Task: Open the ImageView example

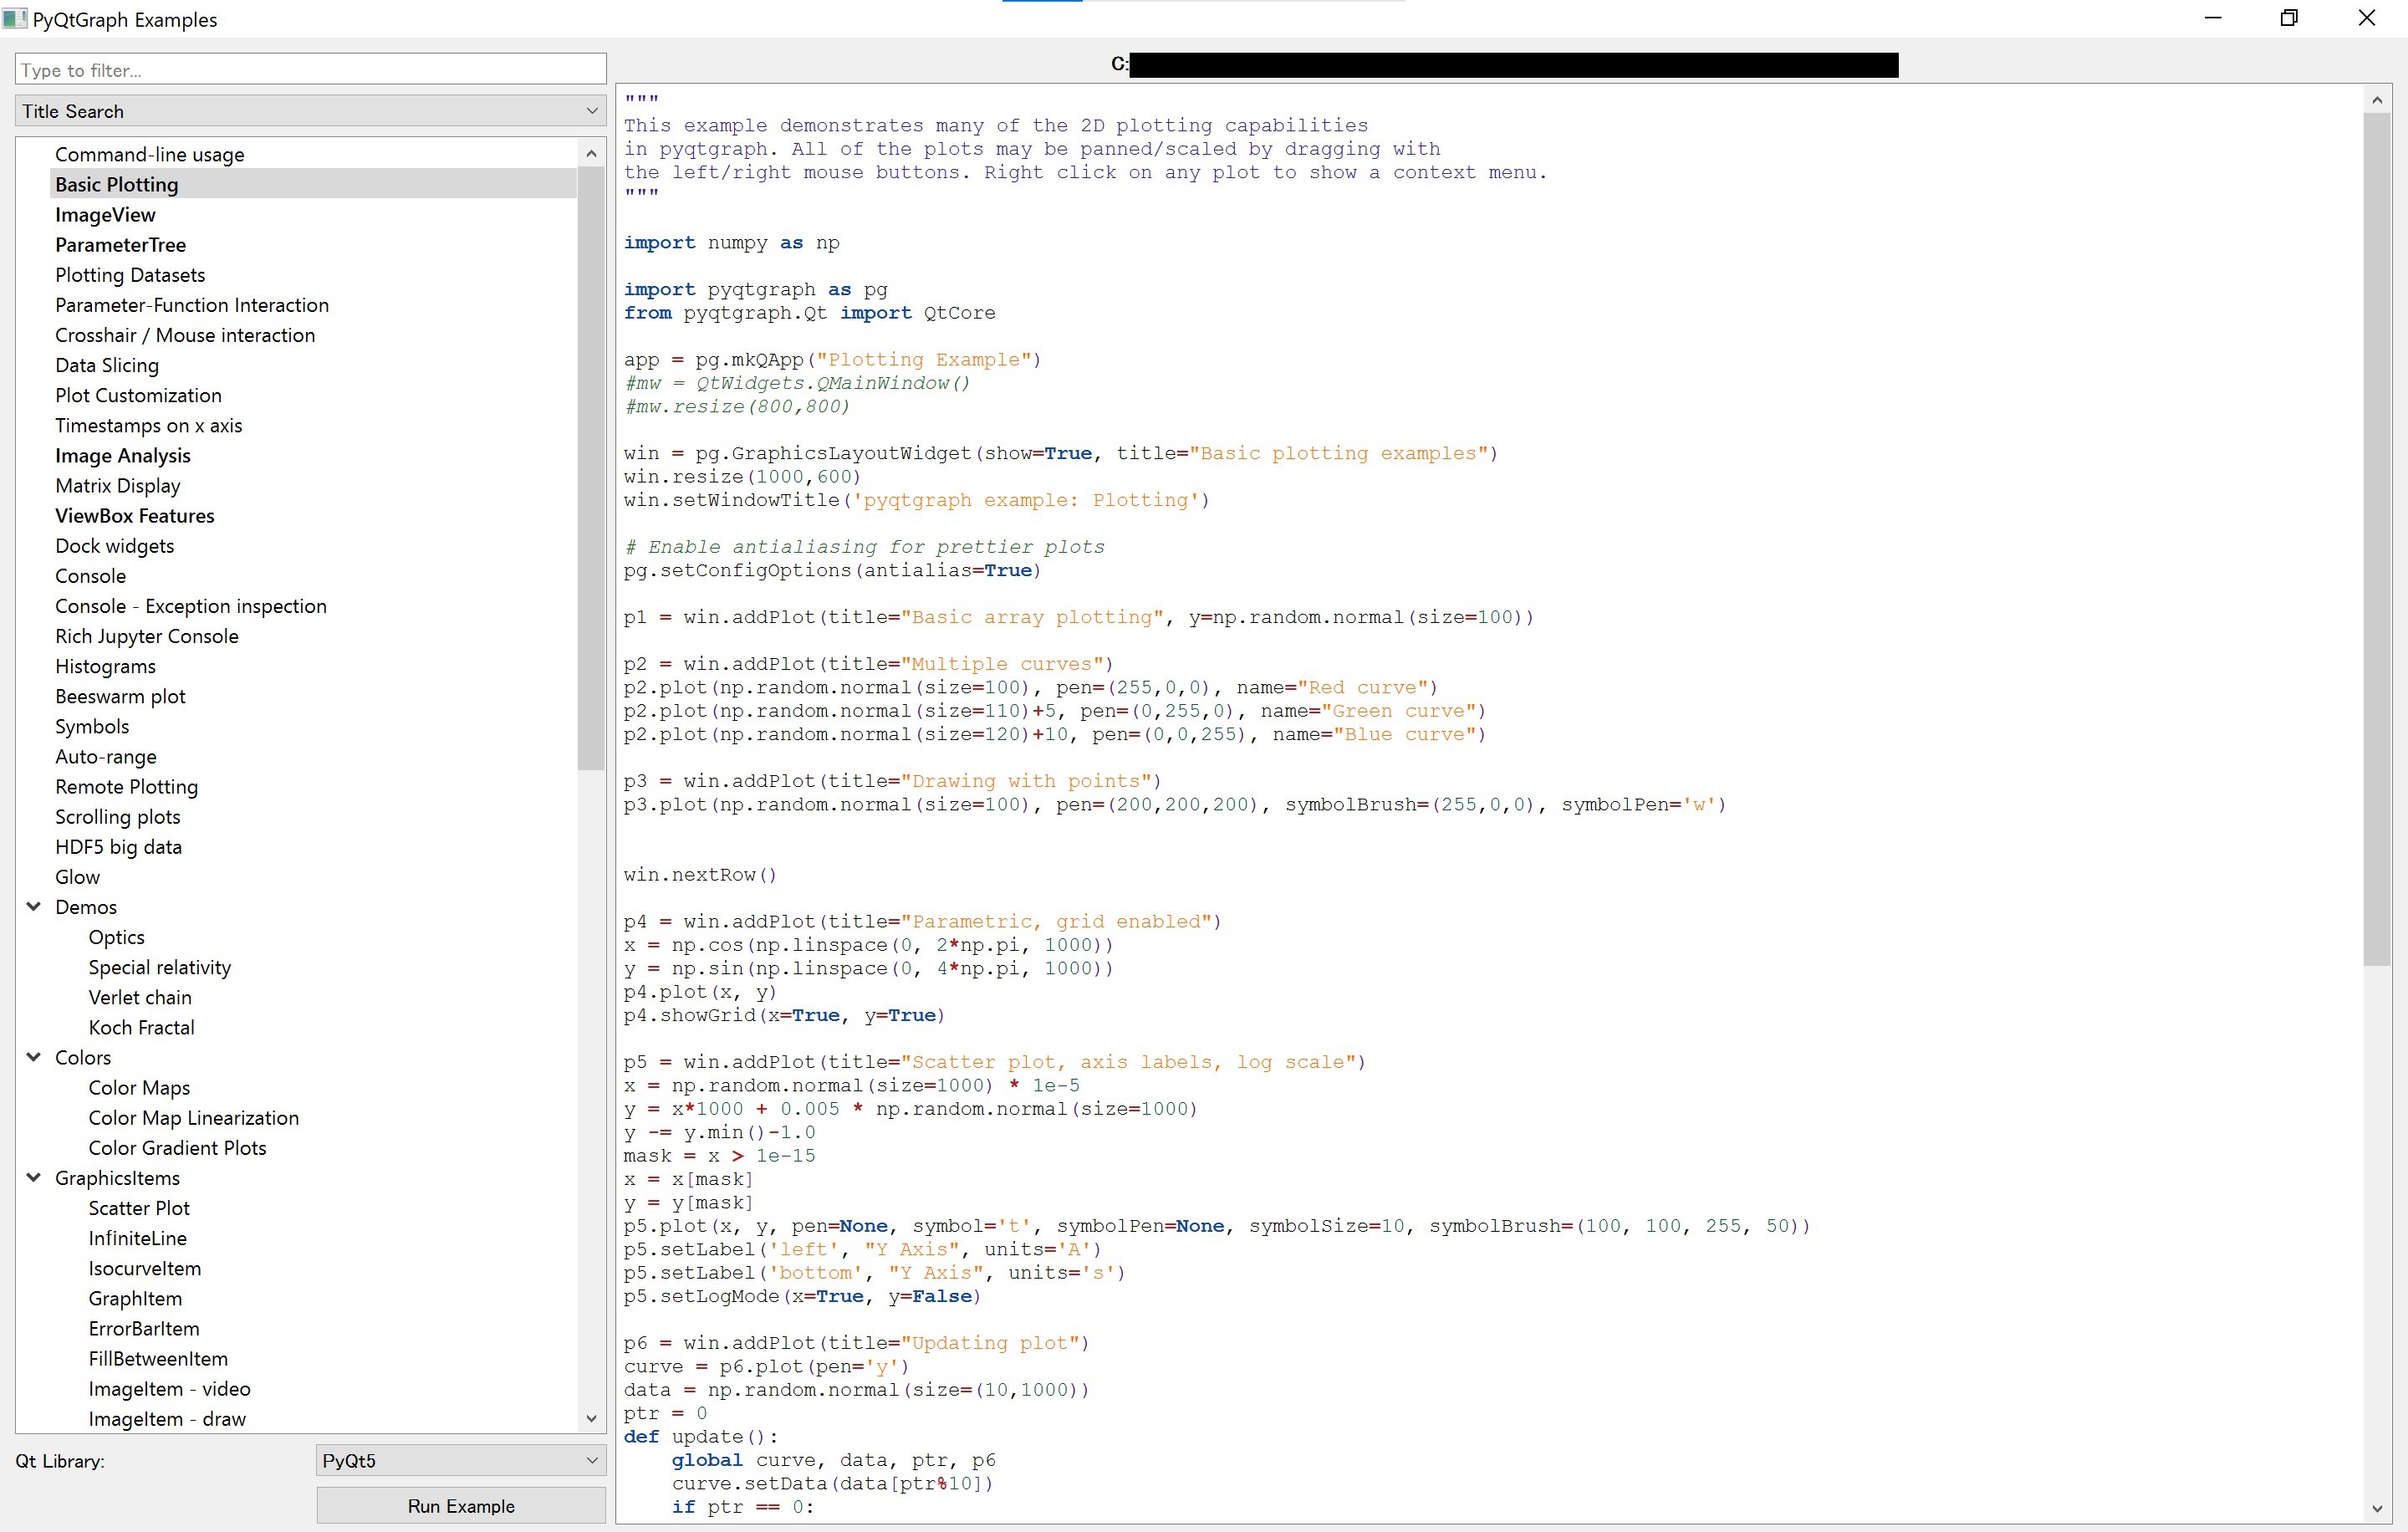Action: point(105,214)
